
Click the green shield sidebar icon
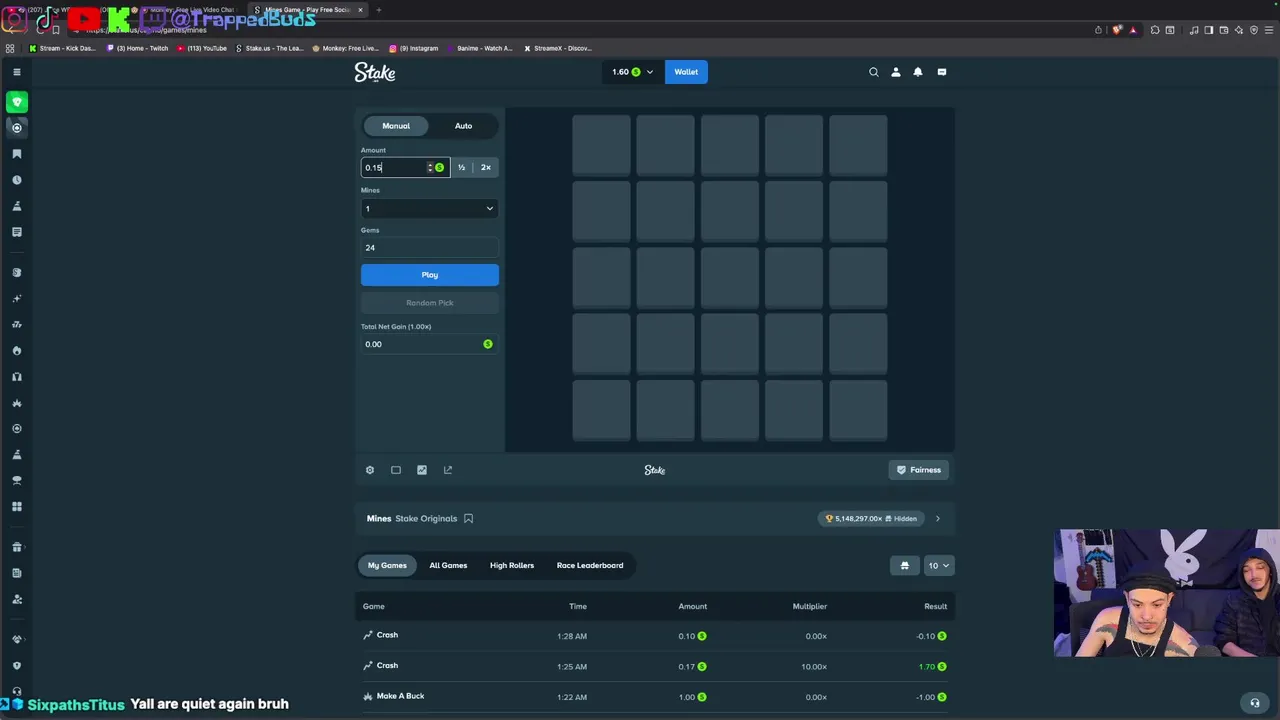pos(17,101)
